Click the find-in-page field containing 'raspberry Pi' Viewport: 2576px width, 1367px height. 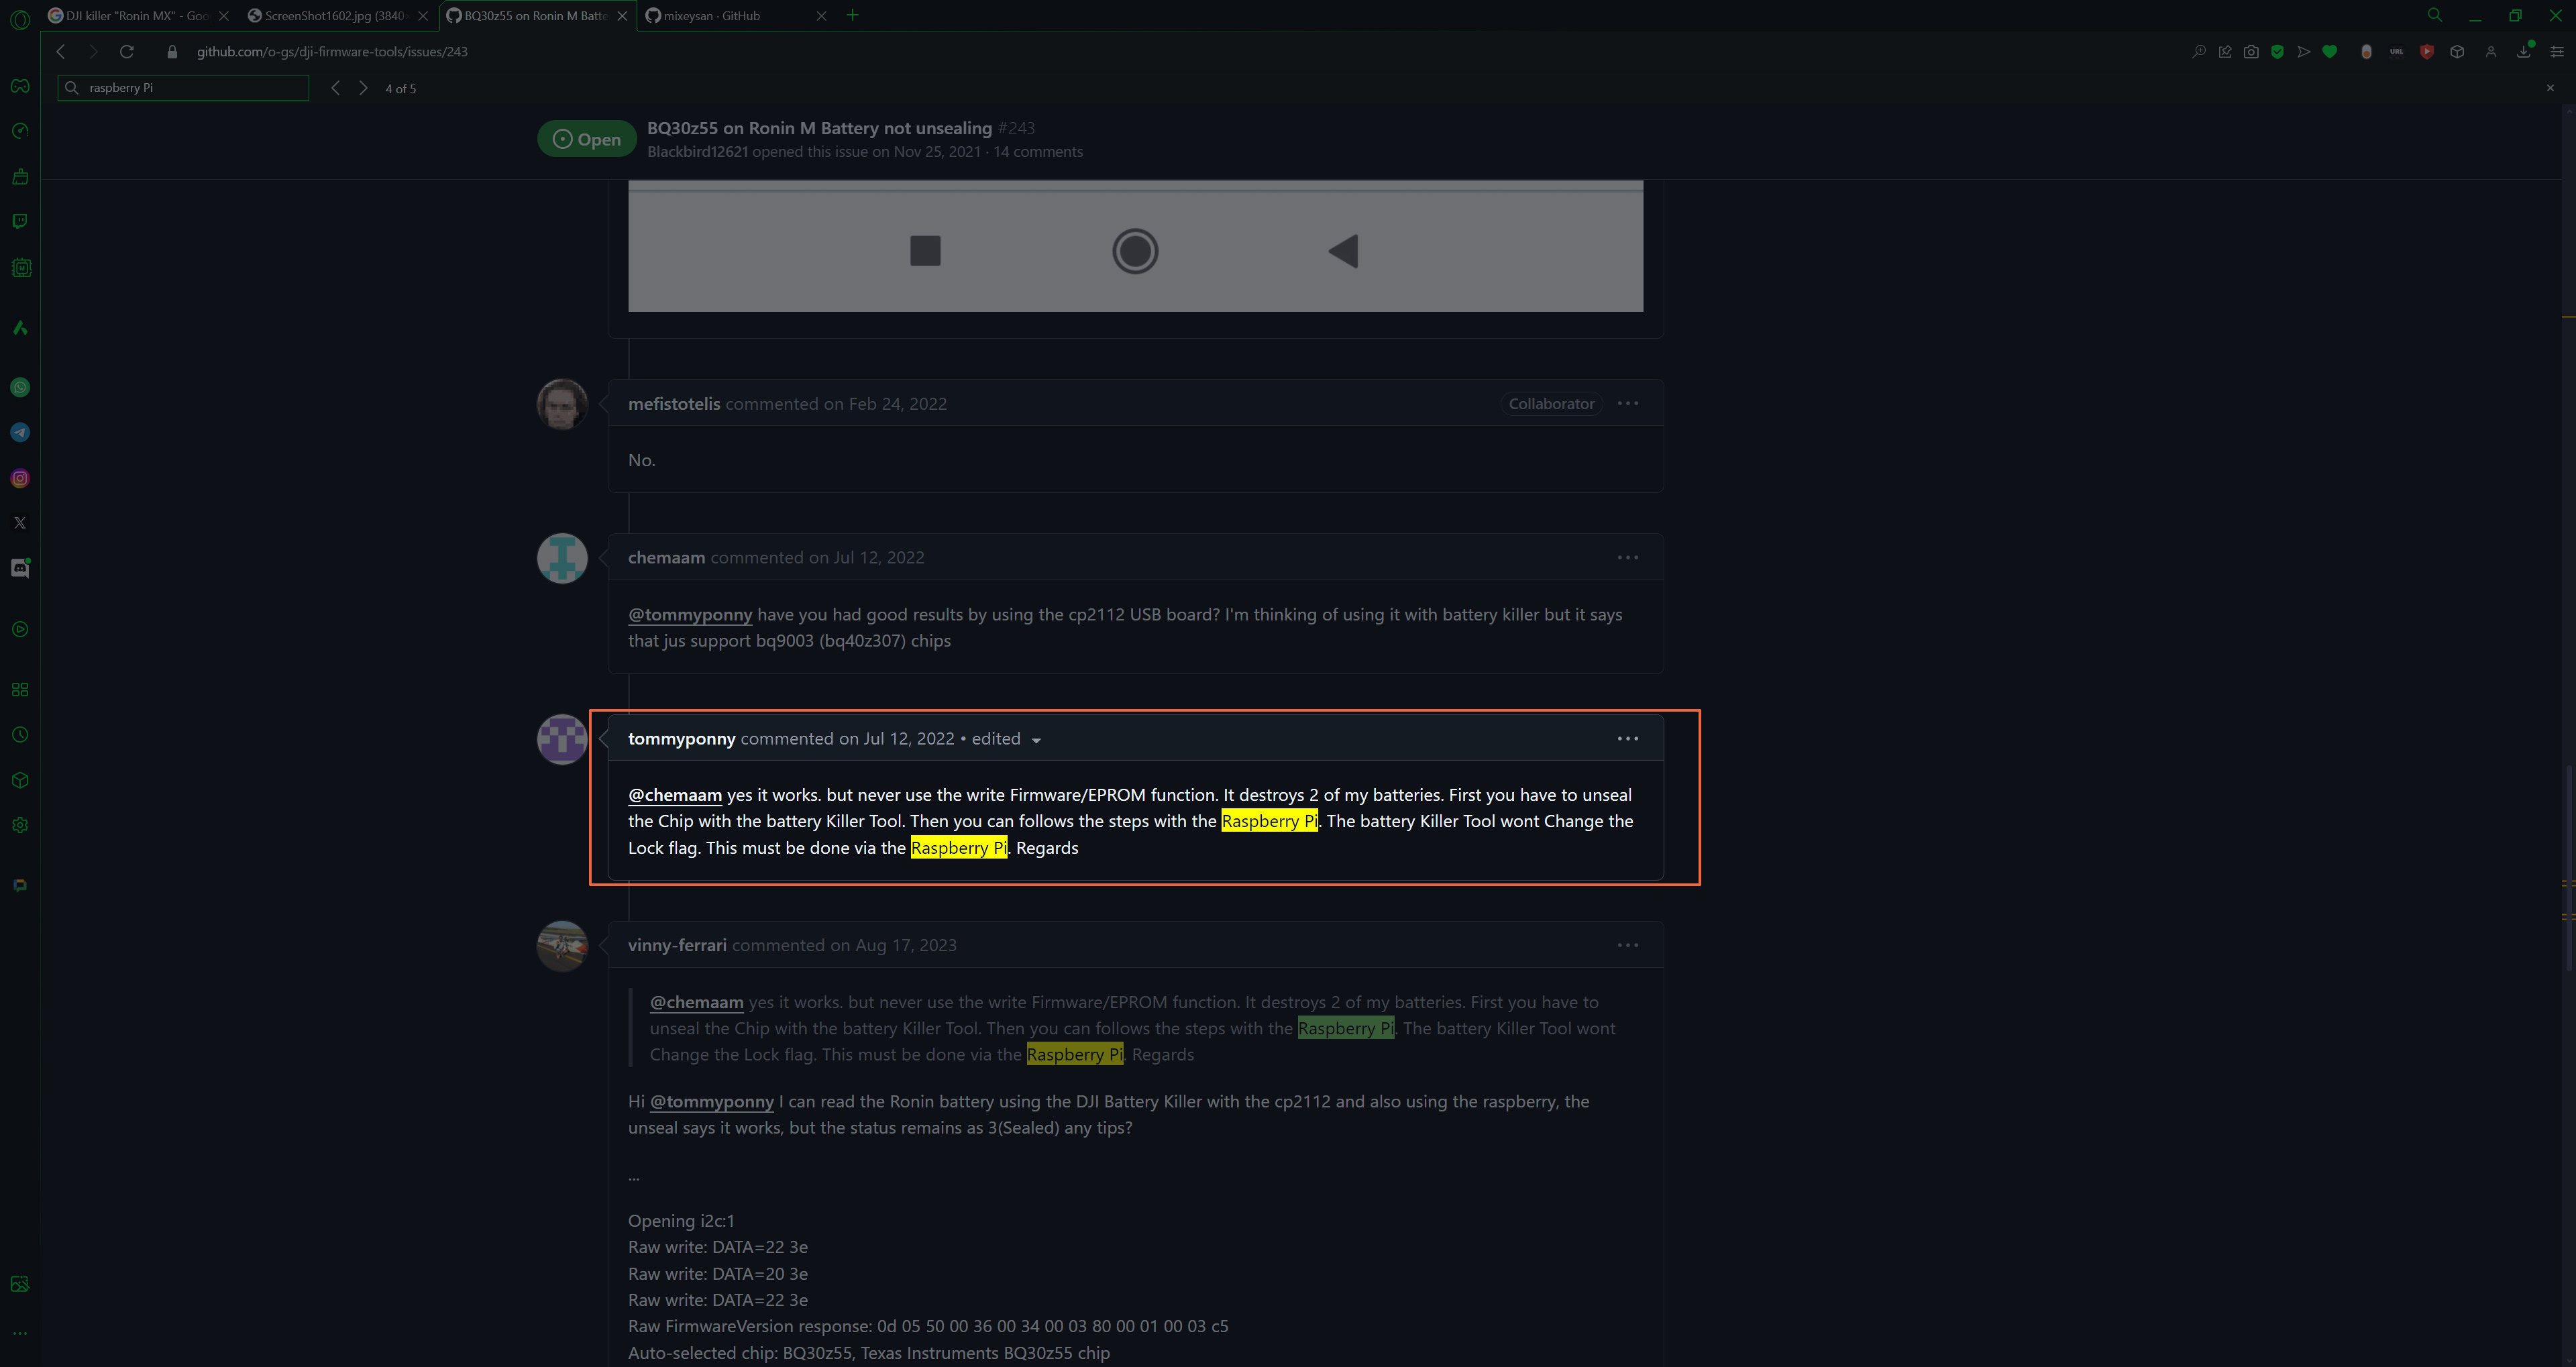click(183, 88)
